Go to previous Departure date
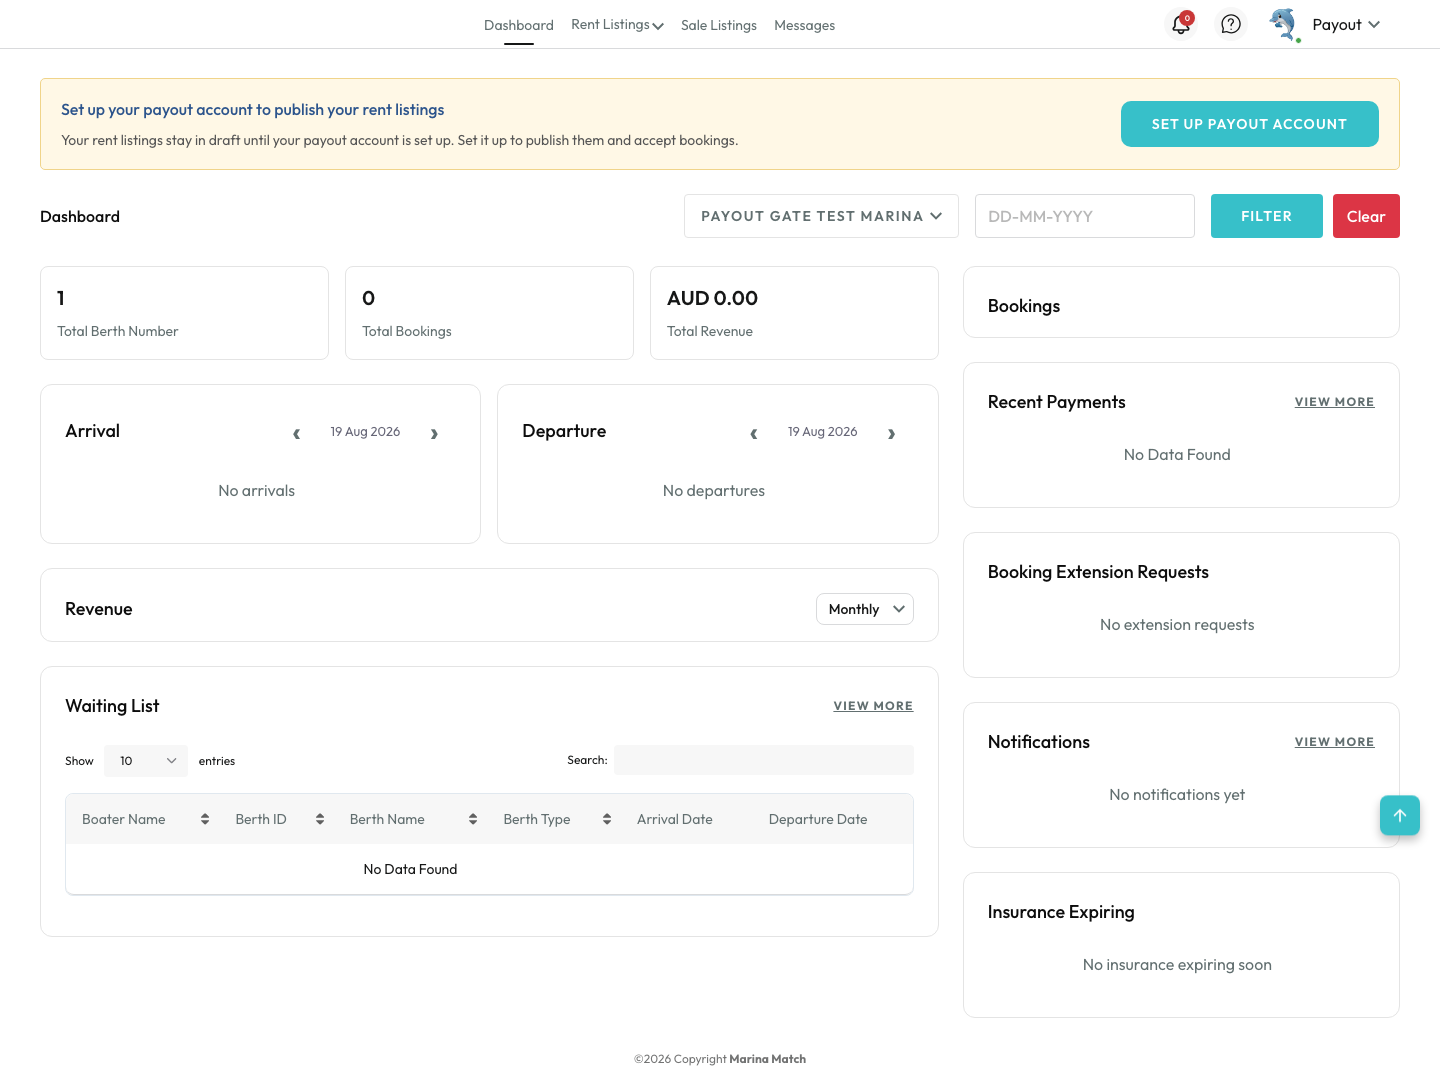The image size is (1440, 1088). (754, 433)
